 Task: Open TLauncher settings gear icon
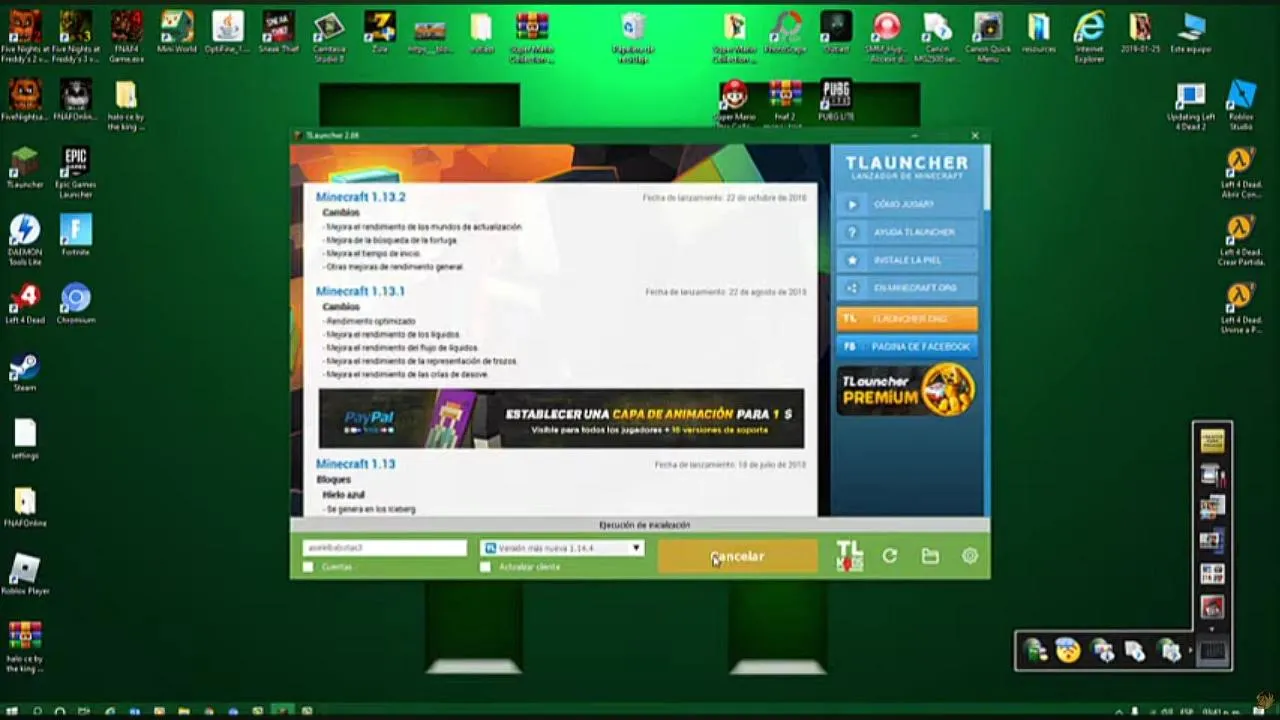click(x=970, y=556)
